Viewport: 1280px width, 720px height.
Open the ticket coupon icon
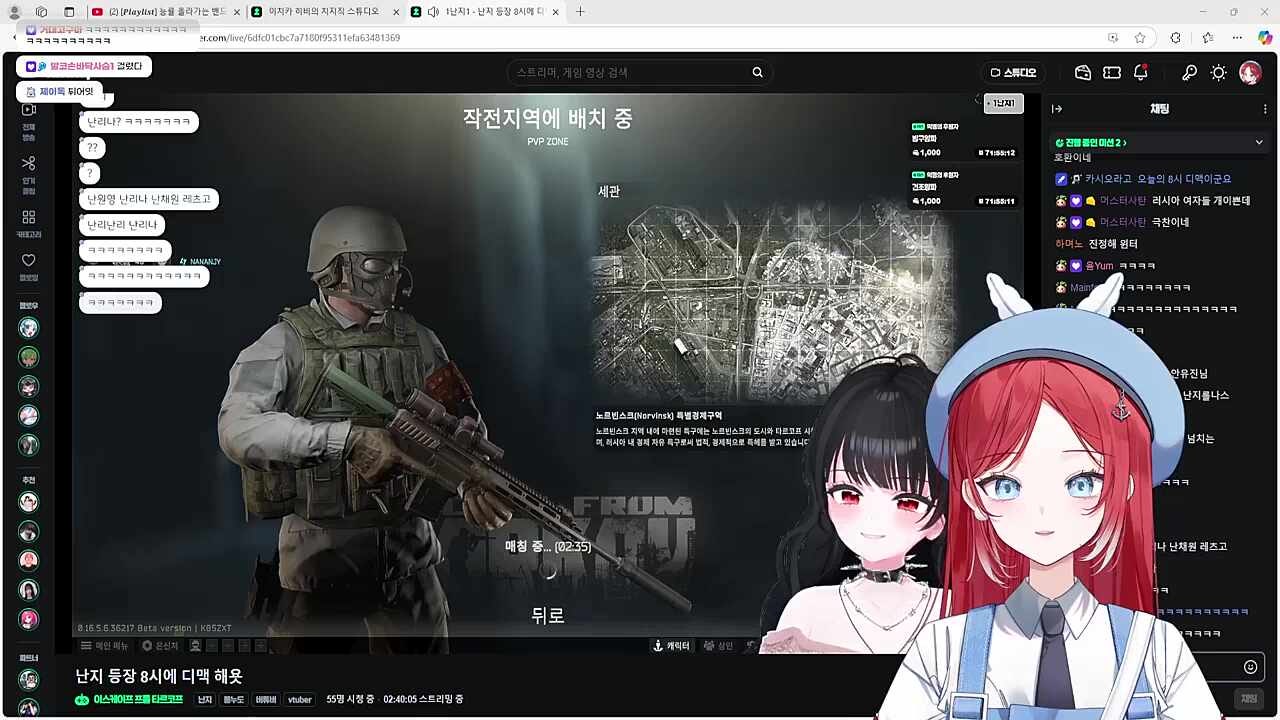tap(1112, 73)
